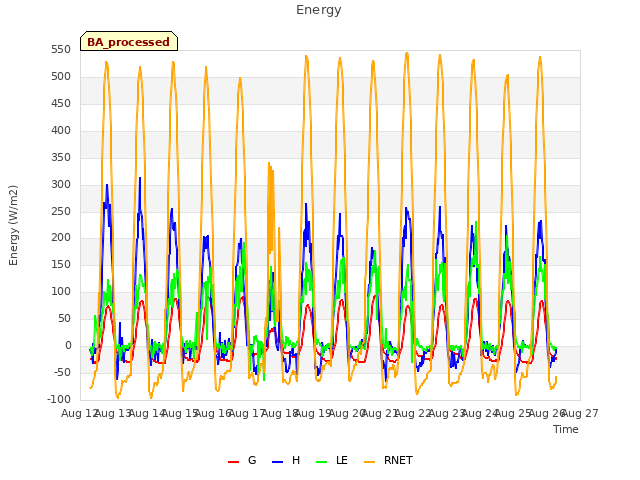640x480 pixels.
Task: Toggle the LE series legend entry
Action: 332,460
